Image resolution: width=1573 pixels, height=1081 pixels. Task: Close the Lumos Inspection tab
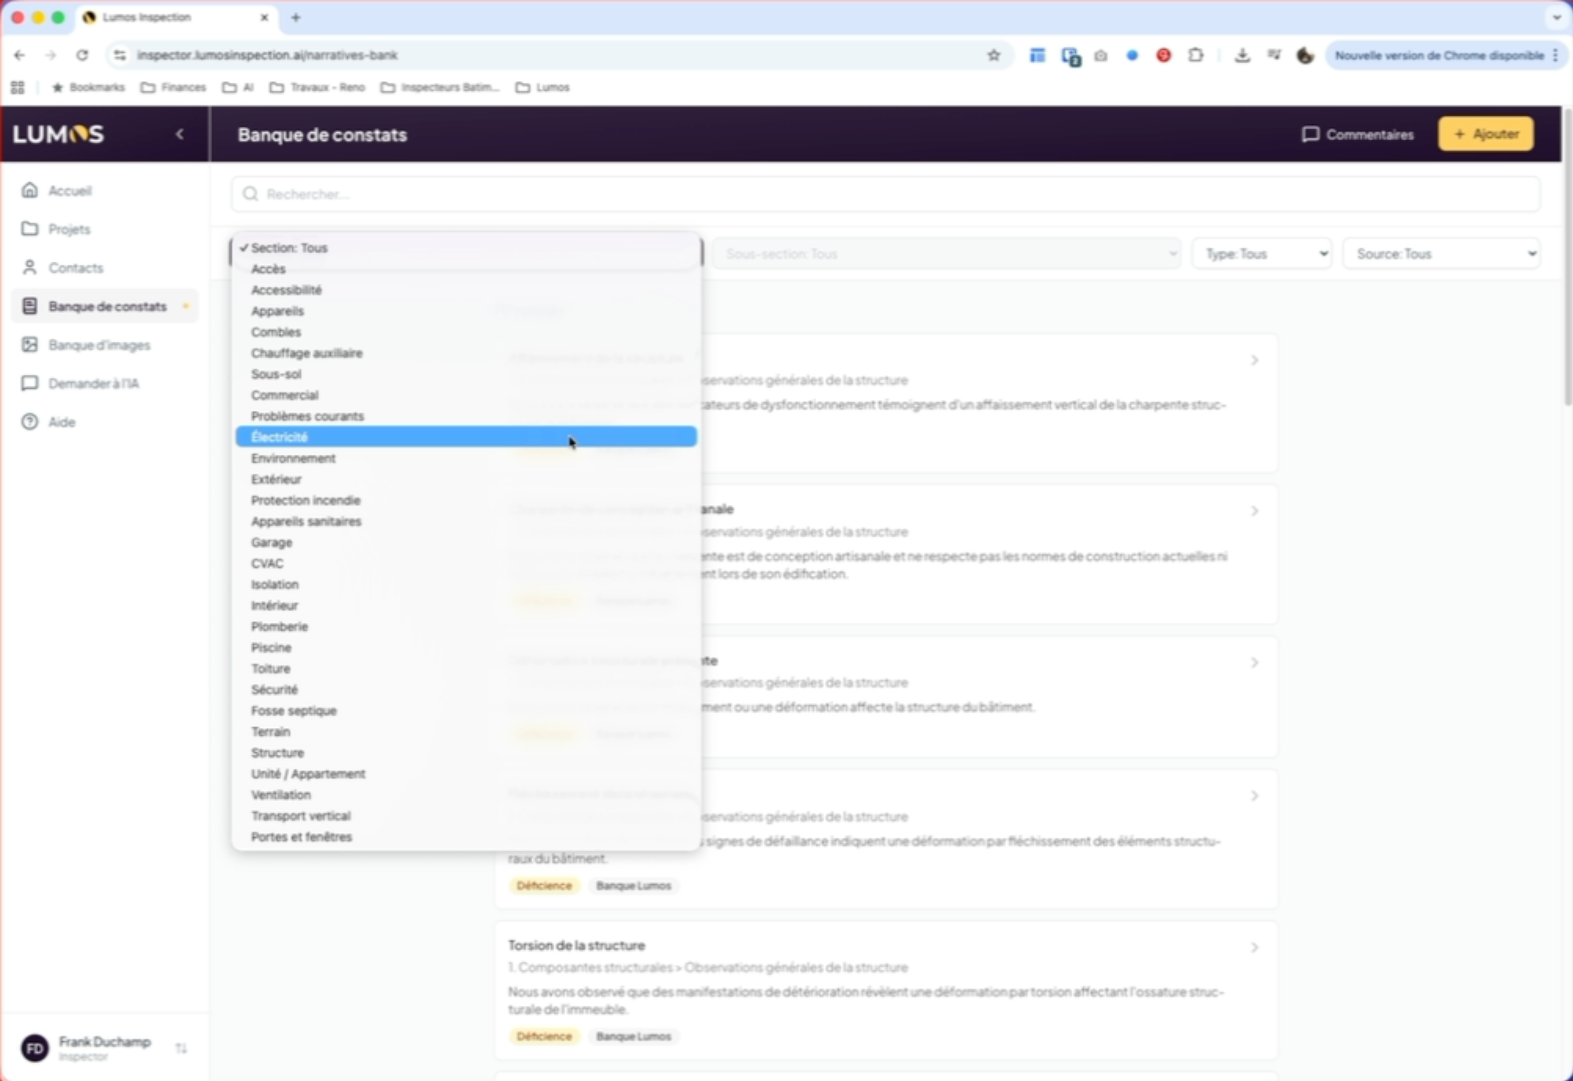(264, 17)
